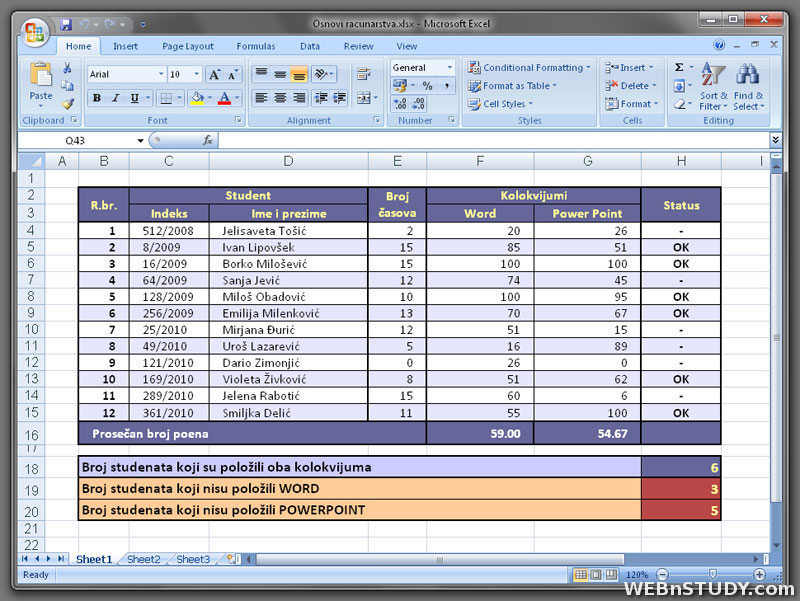Set Bottom Align vertical alignment
Screen dimensions: 800x601
[x=299, y=74]
